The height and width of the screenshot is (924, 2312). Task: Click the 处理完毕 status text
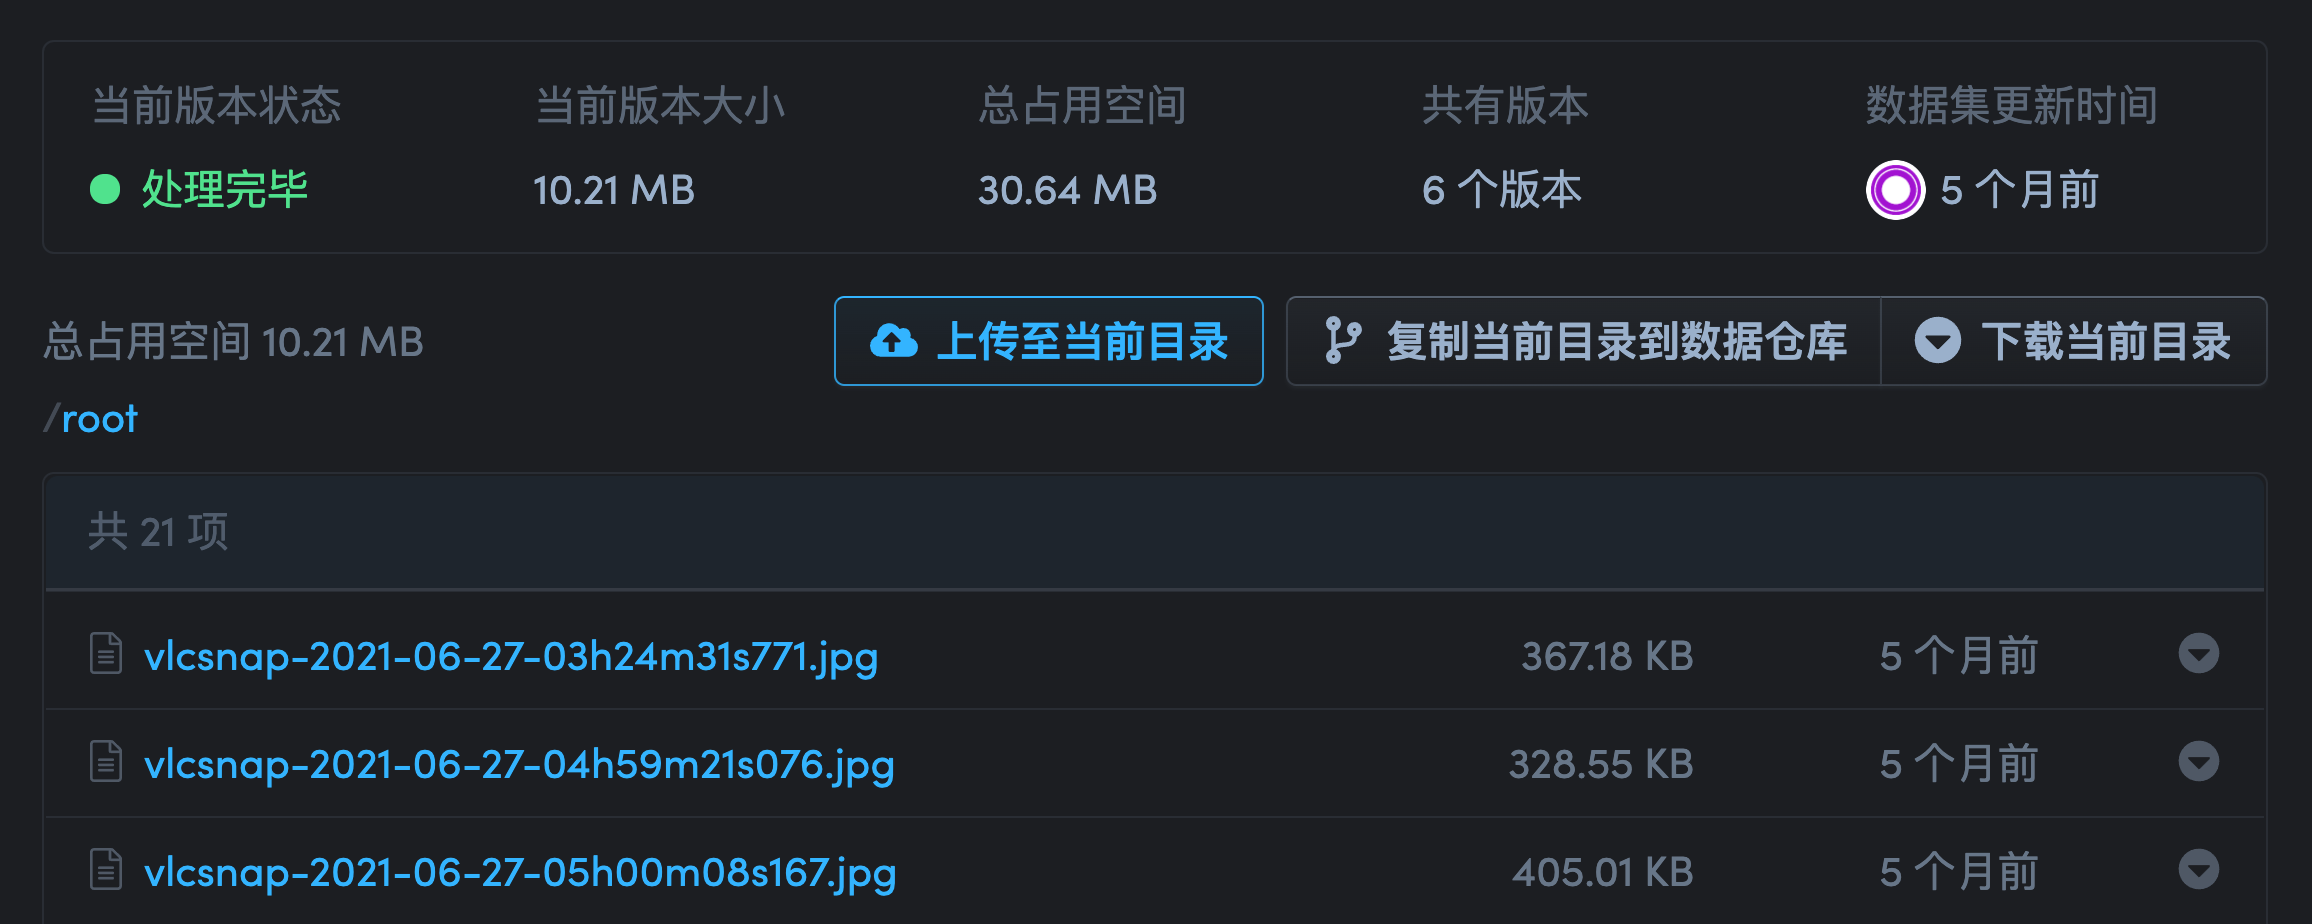225,189
